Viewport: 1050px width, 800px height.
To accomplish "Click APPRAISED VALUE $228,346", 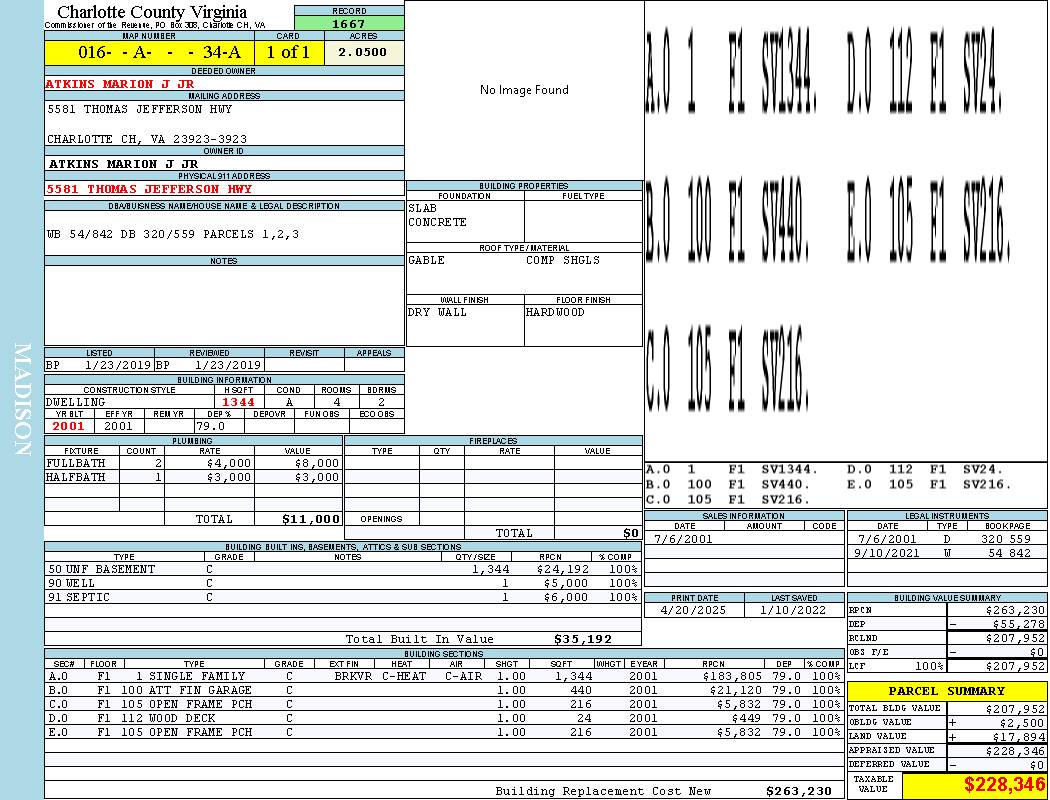I will (1015, 751).
